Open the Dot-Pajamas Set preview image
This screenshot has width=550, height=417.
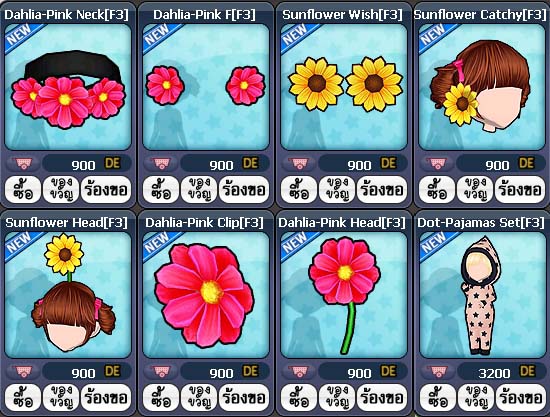pyautogui.click(x=482, y=295)
